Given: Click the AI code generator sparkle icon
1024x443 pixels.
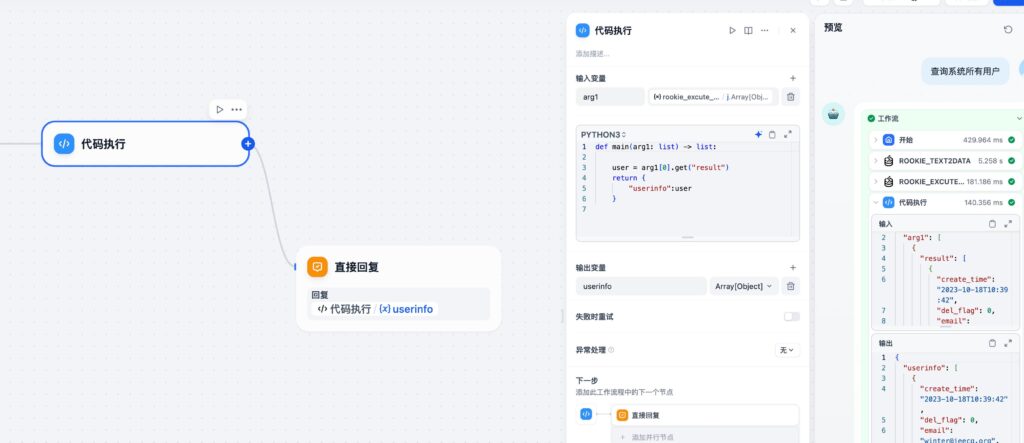Looking at the screenshot, I should coord(758,134).
